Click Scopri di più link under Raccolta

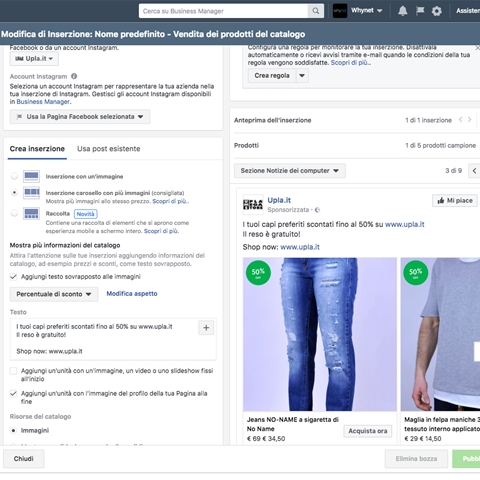(x=161, y=231)
